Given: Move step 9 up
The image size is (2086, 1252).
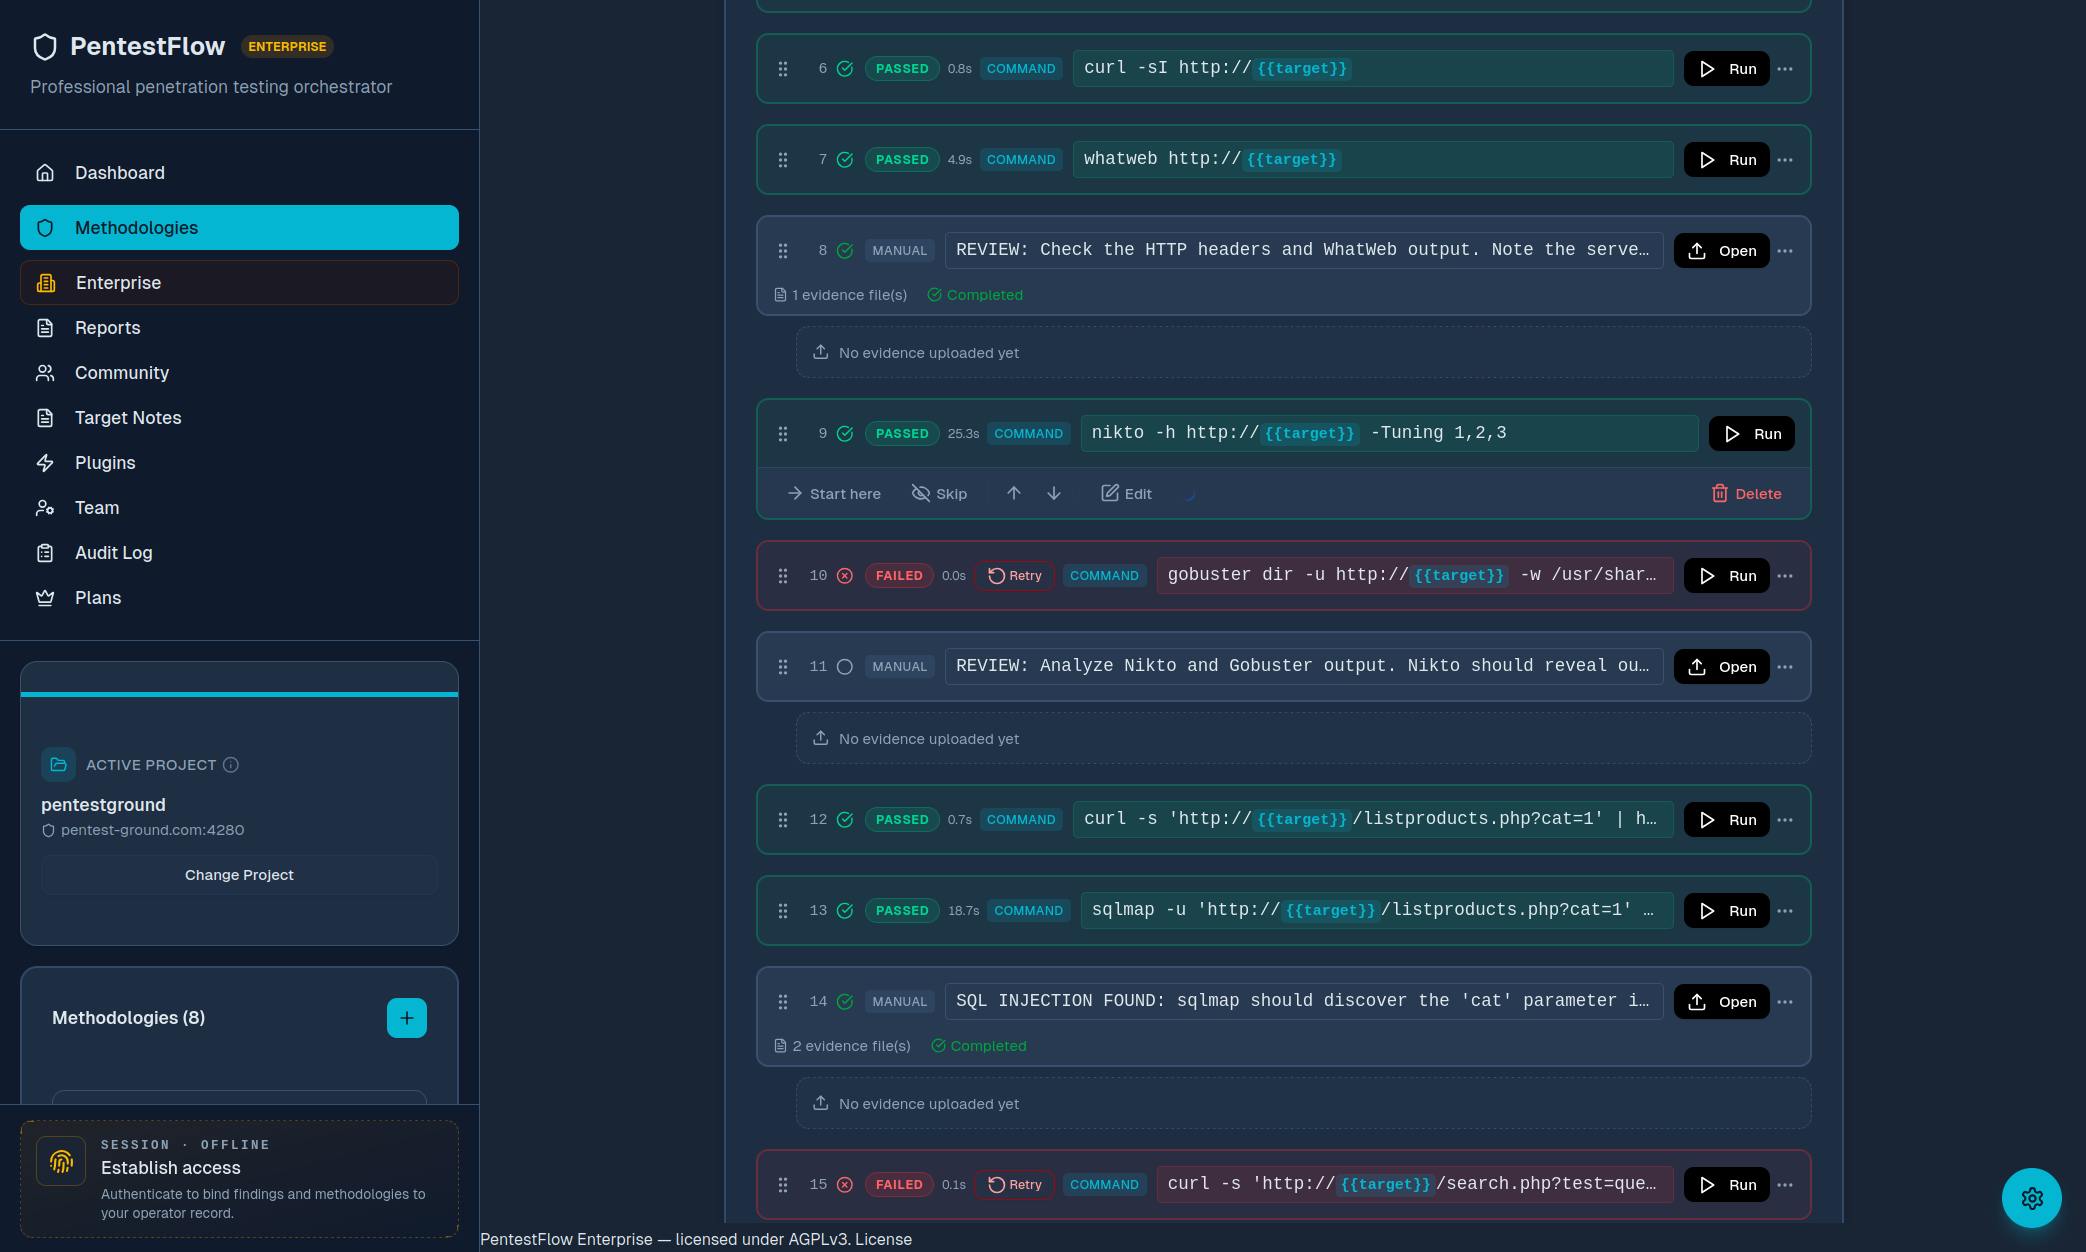Looking at the screenshot, I should point(1014,494).
